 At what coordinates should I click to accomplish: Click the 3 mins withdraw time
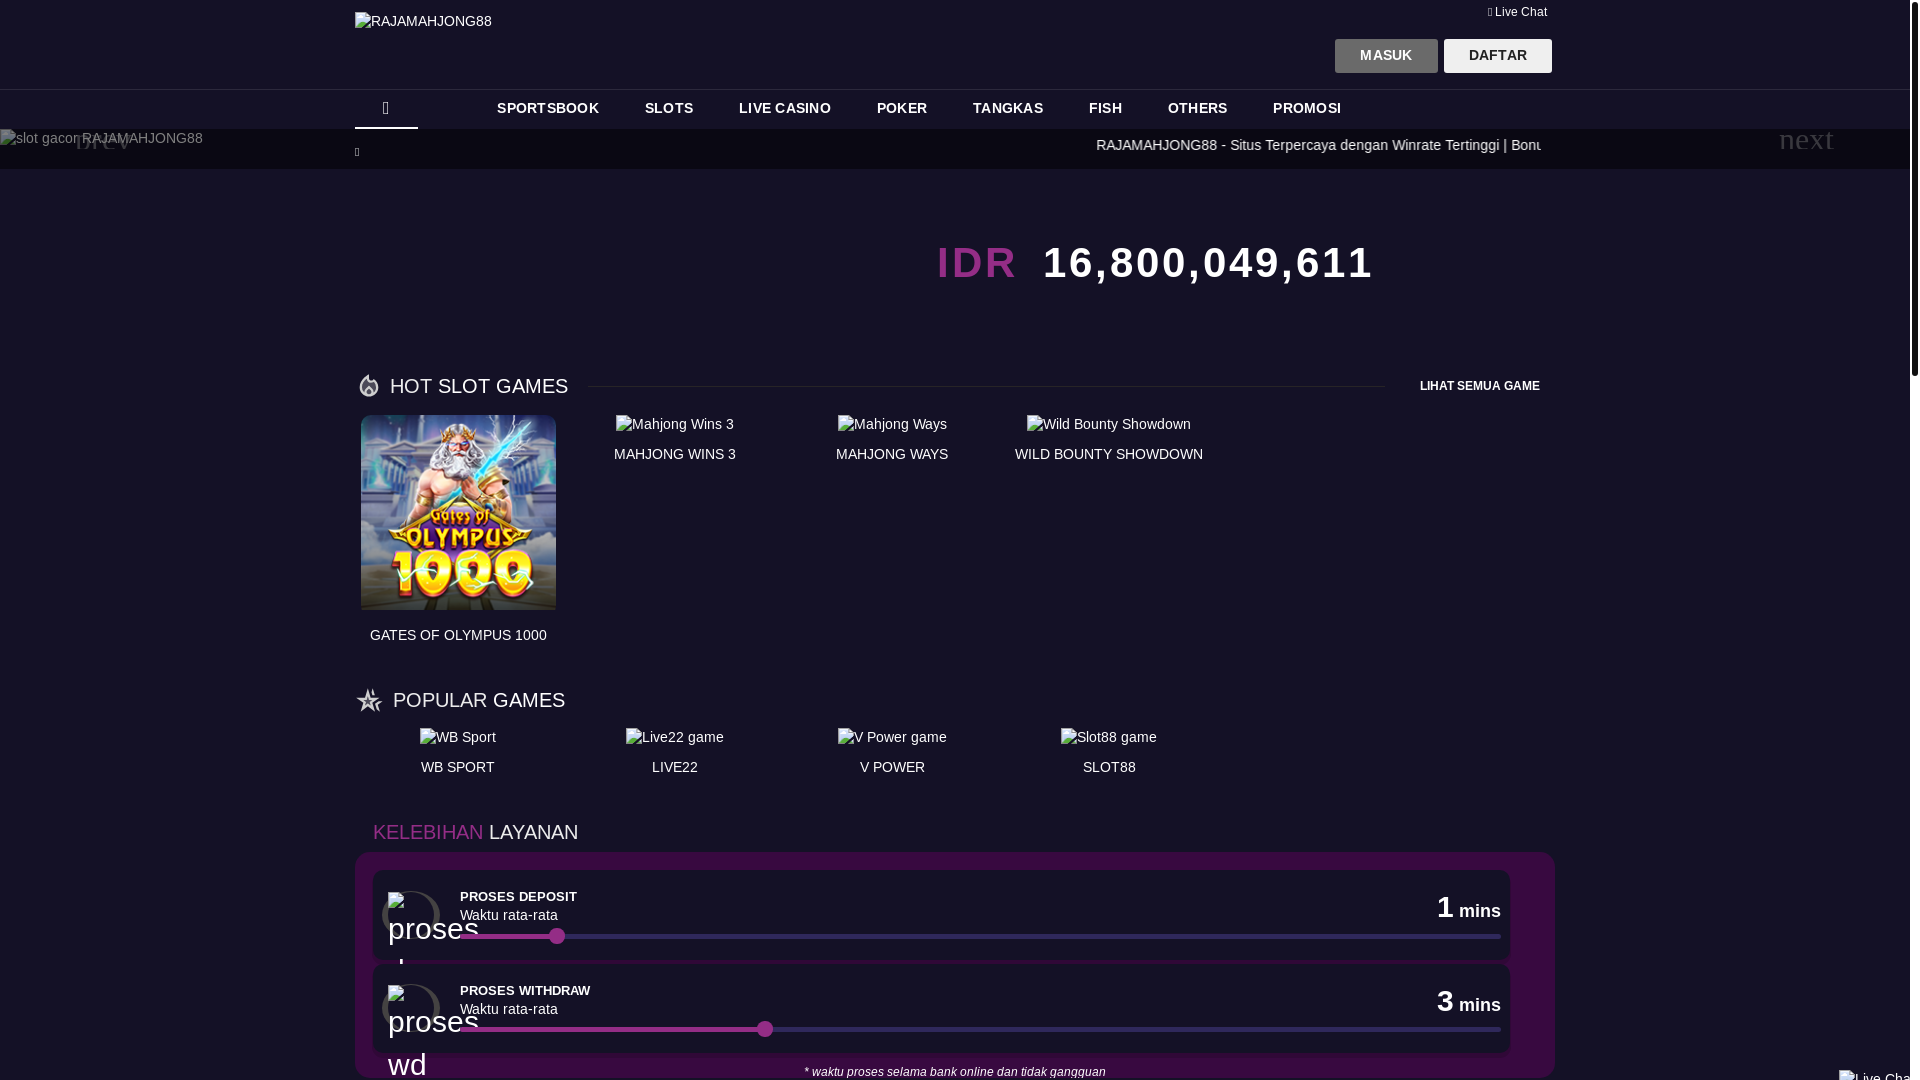click(1468, 1002)
